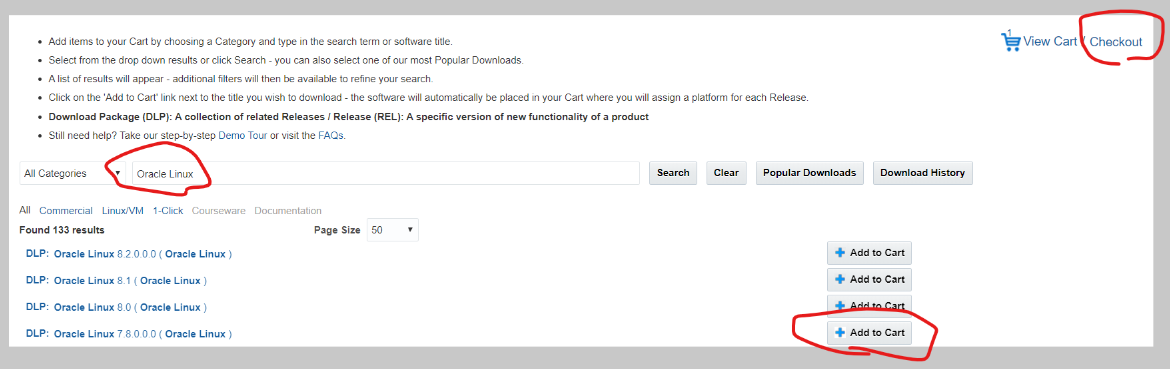Open DLP Oracle Linux 8.1 result
Image resolution: width=1170 pixels, height=369 pixels.
[116, 280]
